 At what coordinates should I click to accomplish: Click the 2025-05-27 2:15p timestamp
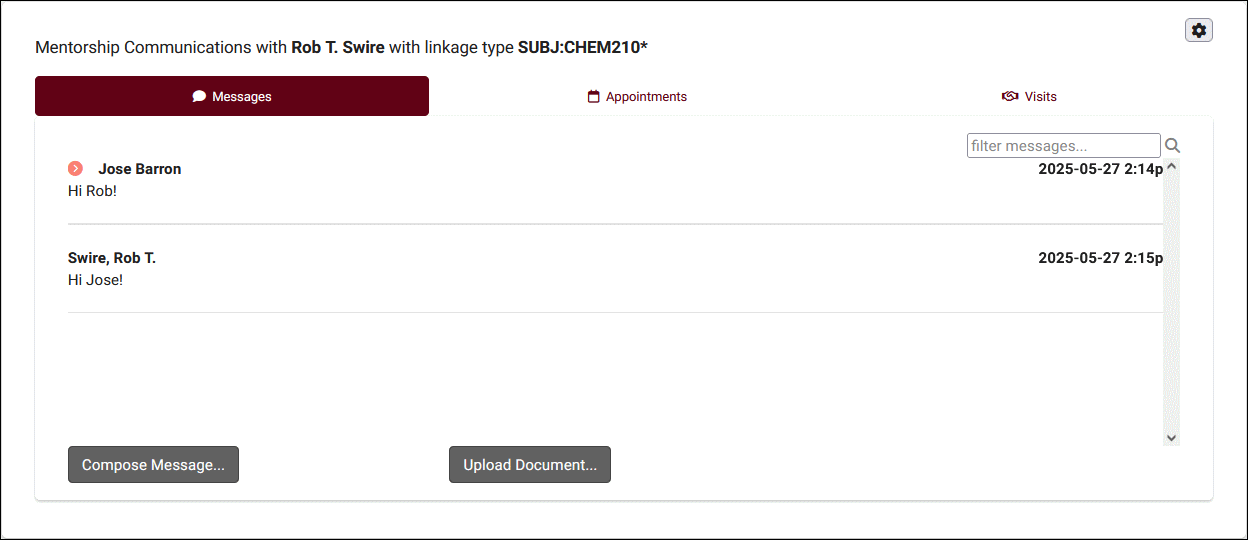click(1100, 258)
